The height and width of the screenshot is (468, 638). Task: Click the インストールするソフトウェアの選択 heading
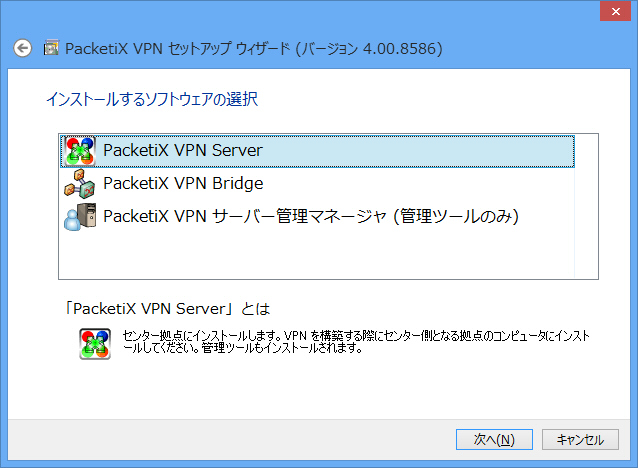click(152, 99)
